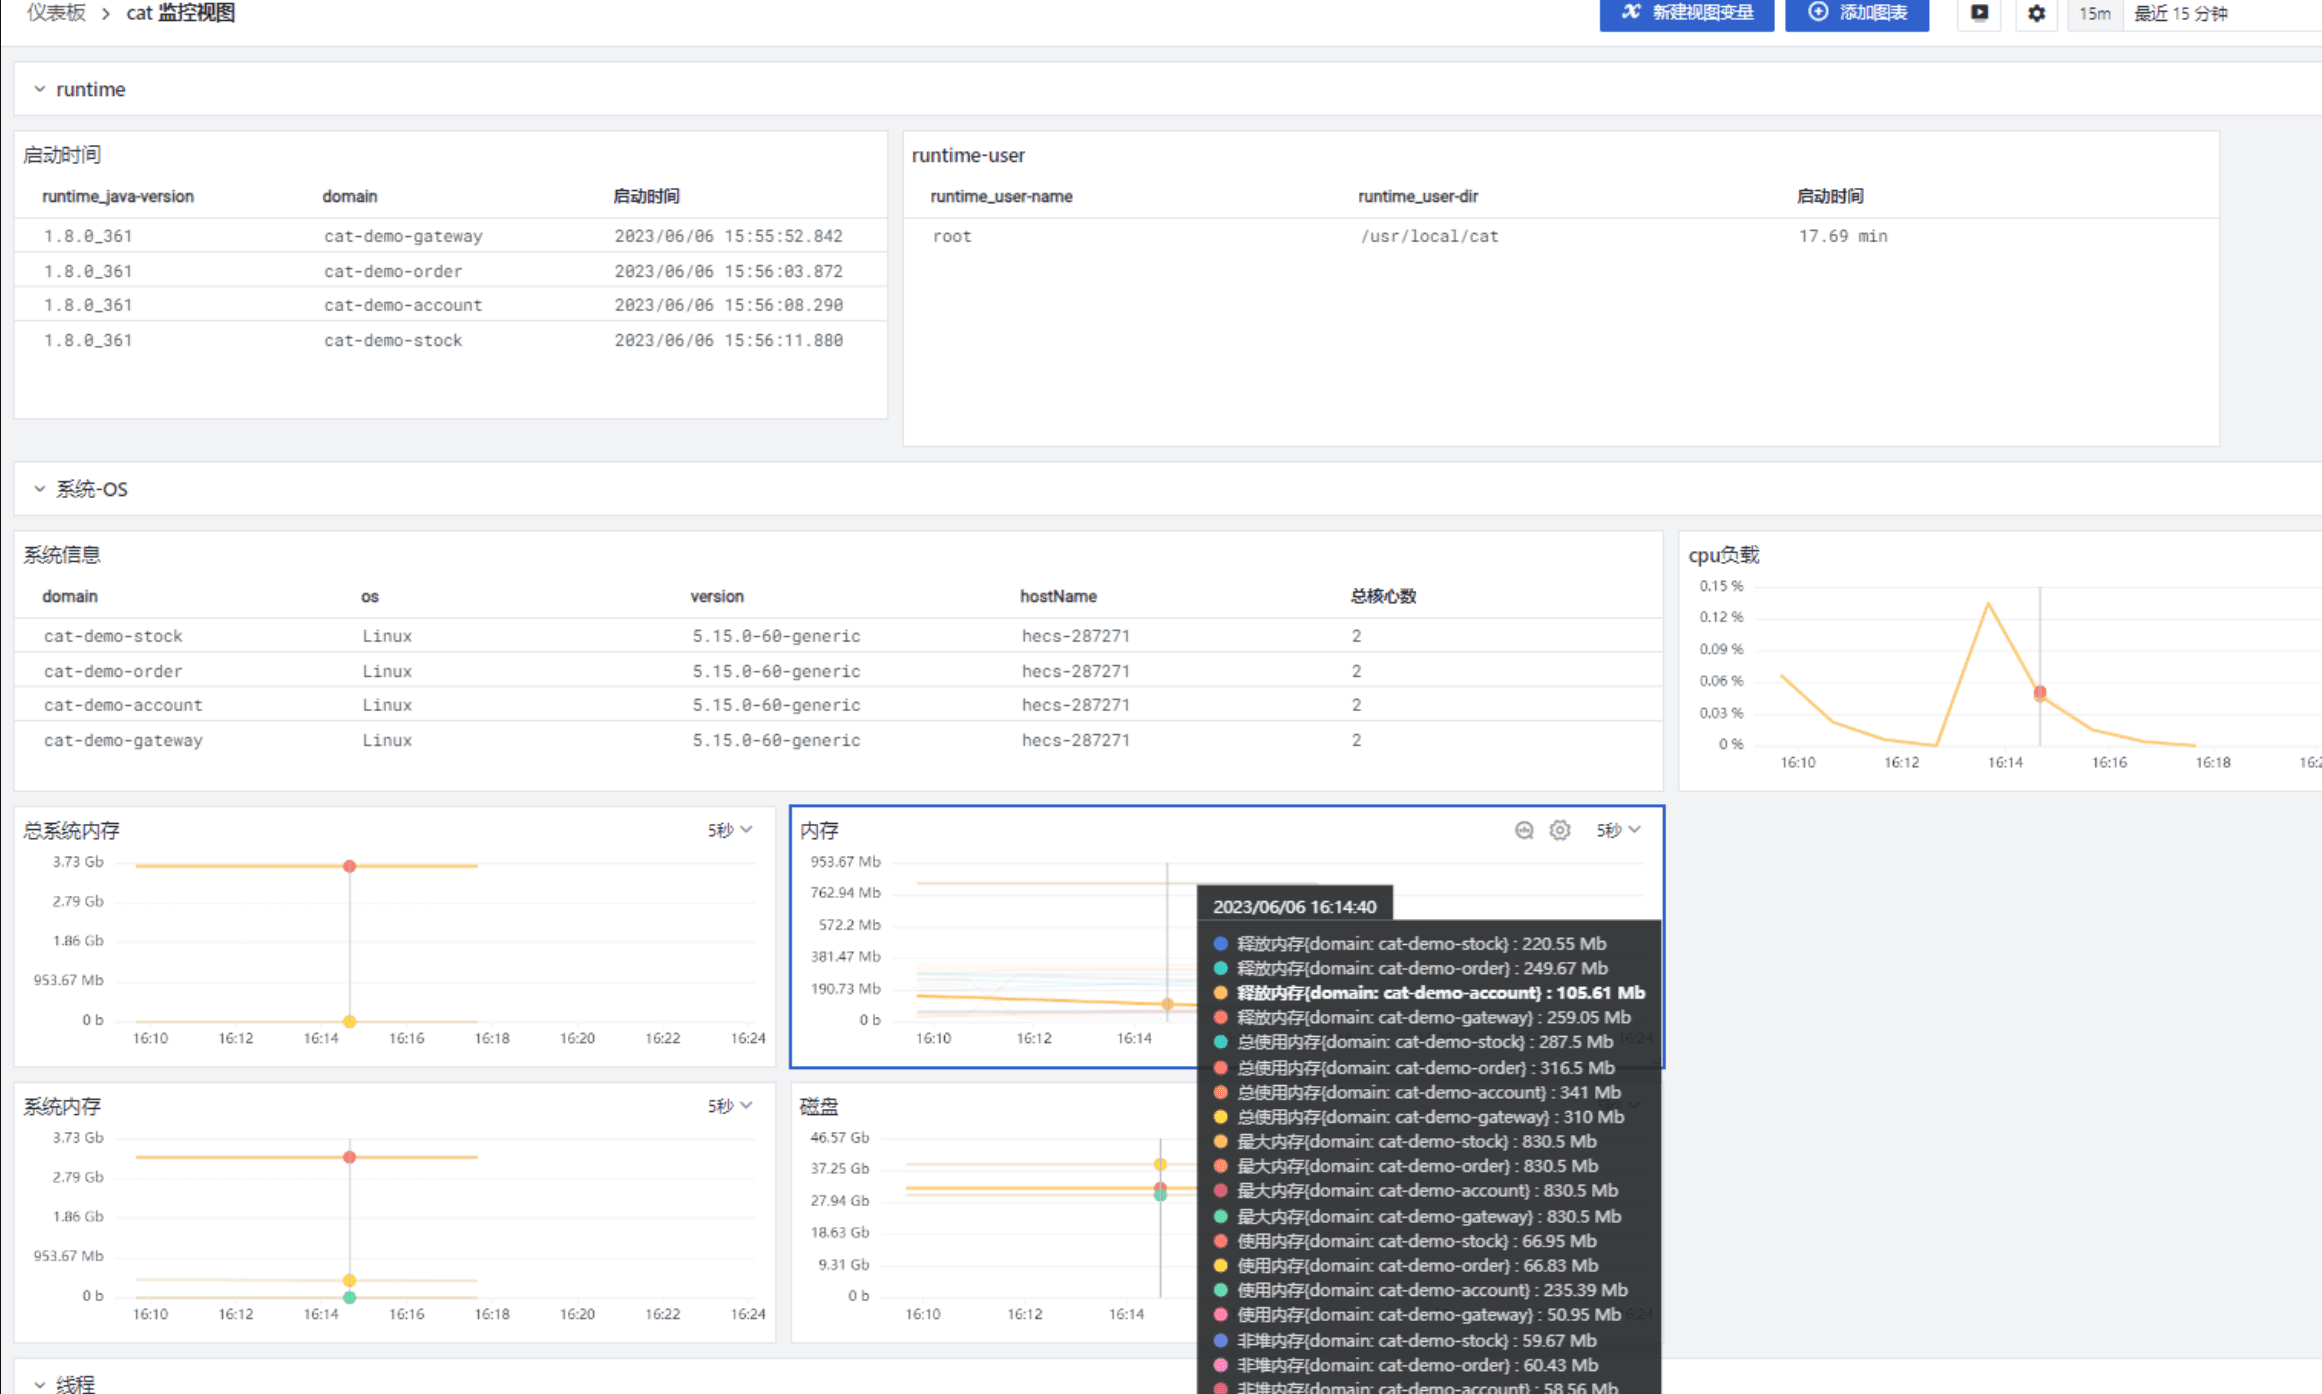This screenshot has width=2322, height=1394.
Task: Click 添加图表 button
Action: point(1856,13)
